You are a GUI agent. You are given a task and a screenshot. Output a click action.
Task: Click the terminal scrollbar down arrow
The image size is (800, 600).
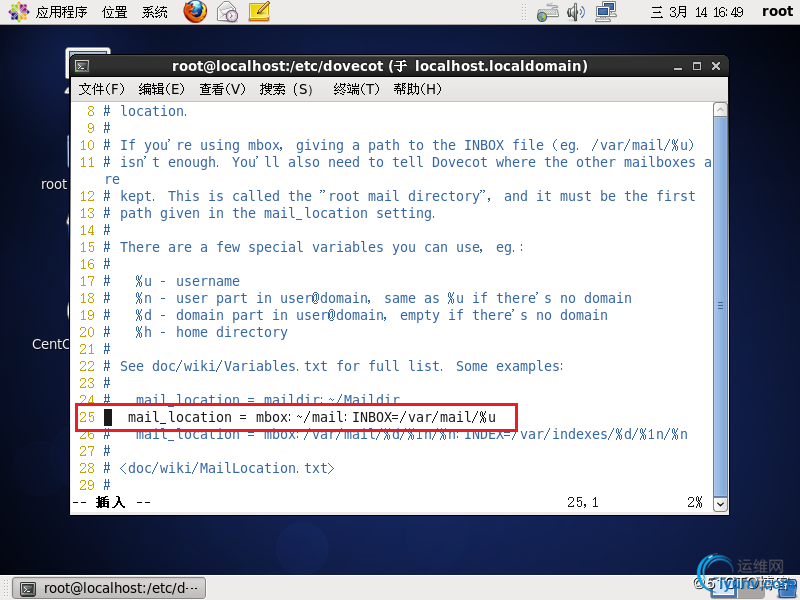[x=720, y=504]
